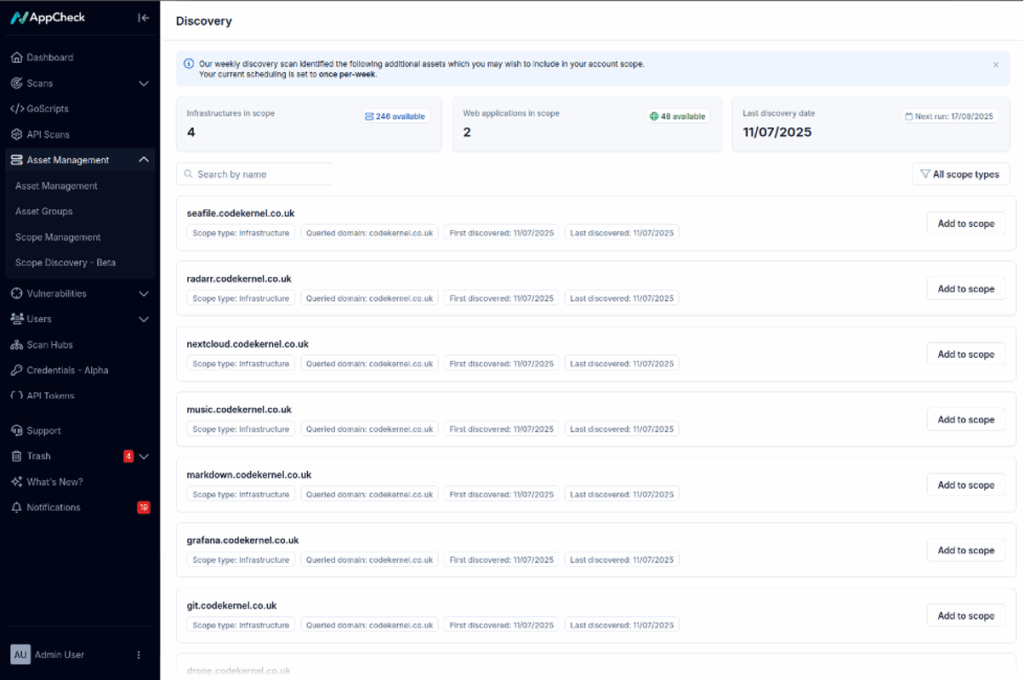The width and height of the screenshot is (1024, 680).
Task: Open the All scope types filter
Action: (x=960, y=174)
